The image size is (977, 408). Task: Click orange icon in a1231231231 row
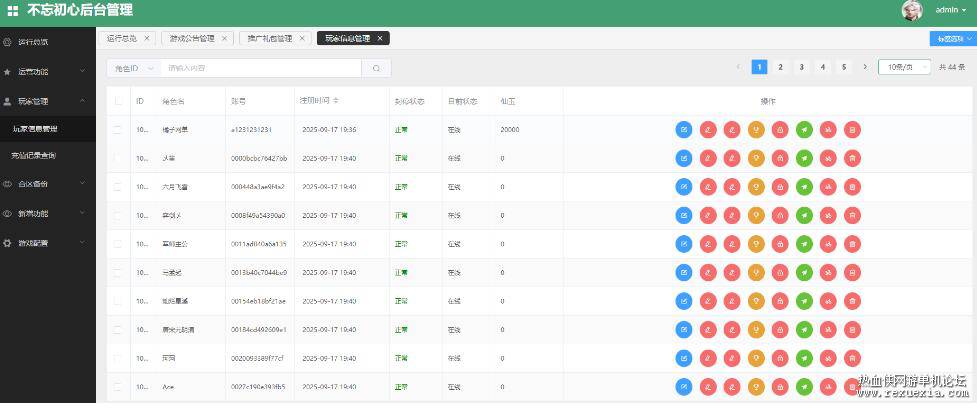point(756,130)
